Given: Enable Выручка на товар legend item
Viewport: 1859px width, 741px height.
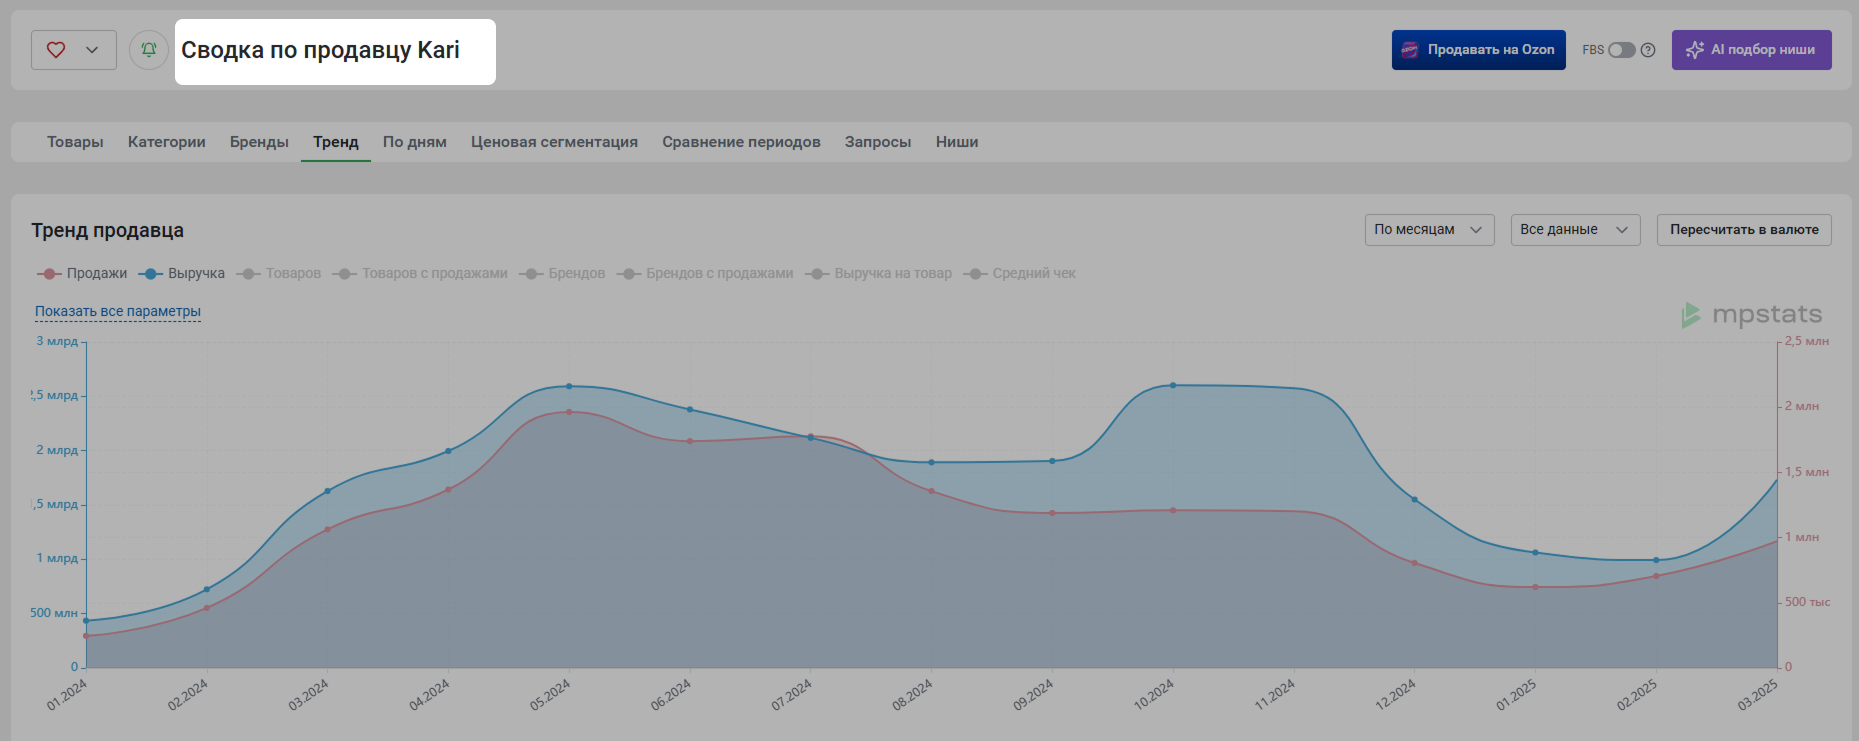Looking at the screenshot, I should (x=879, y=274).
